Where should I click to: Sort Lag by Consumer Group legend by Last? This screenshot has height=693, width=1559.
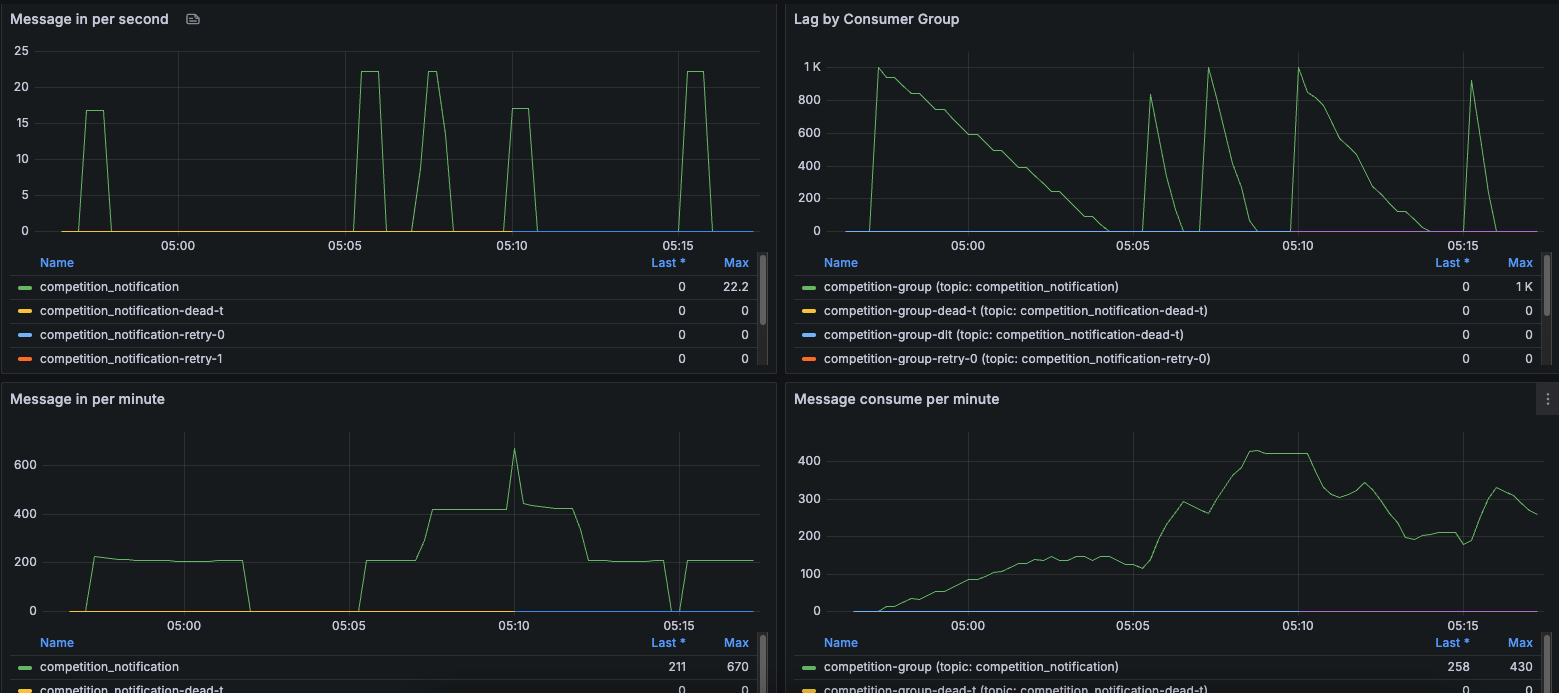(1452, 263)
